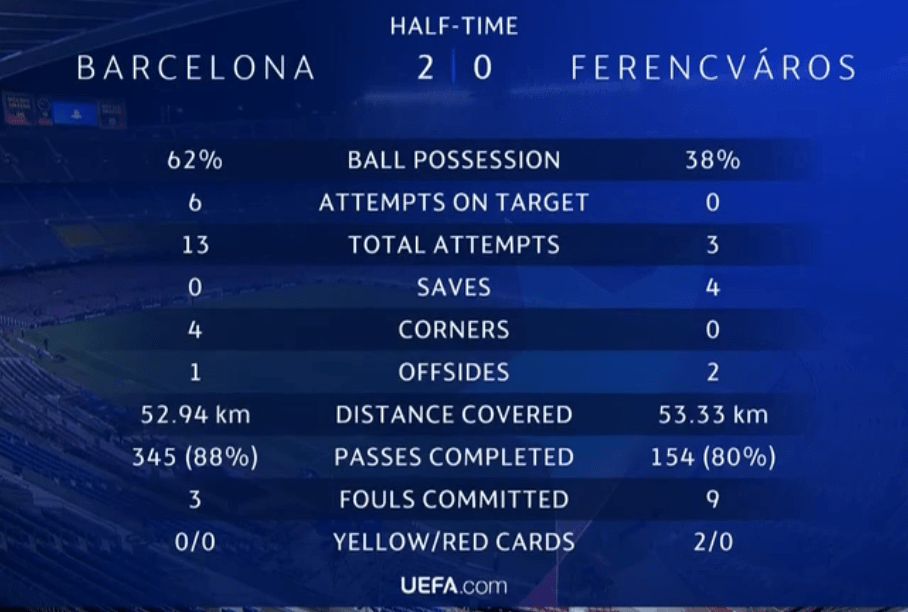Viewport: 908px width, 612px height.
Task: Click the SAVES stat label
Action: click(x=454, y=288)
